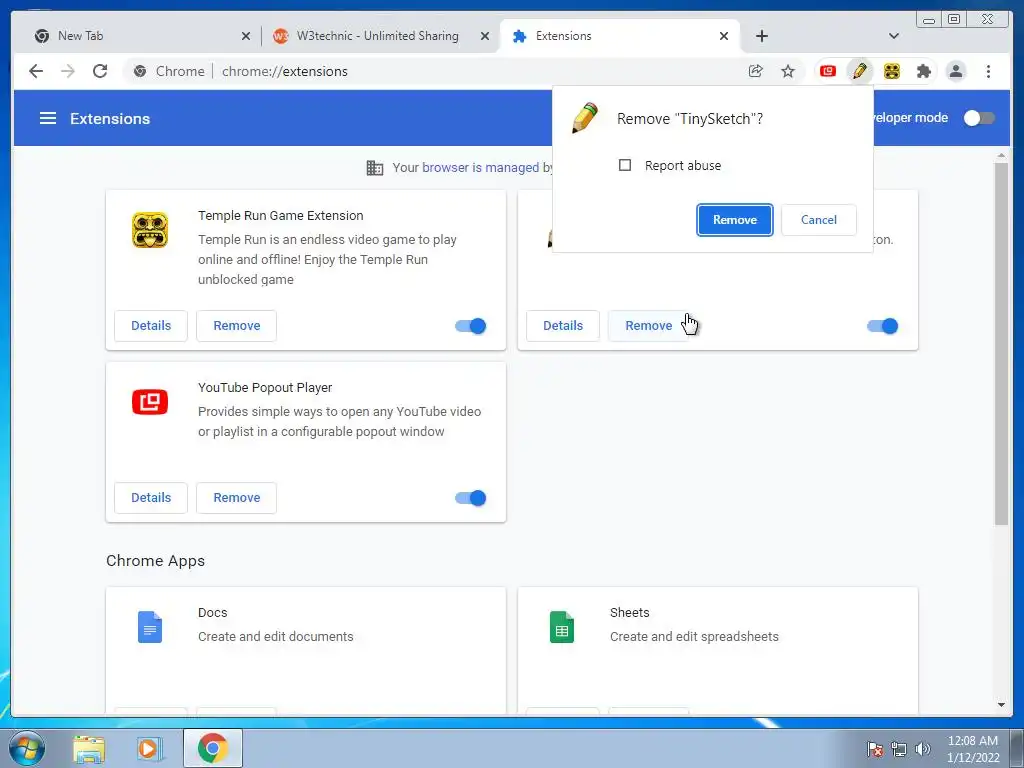Disable the TinySketch extension toggle
This screenshot has width=1024, height=768.
tap(883, 326)
